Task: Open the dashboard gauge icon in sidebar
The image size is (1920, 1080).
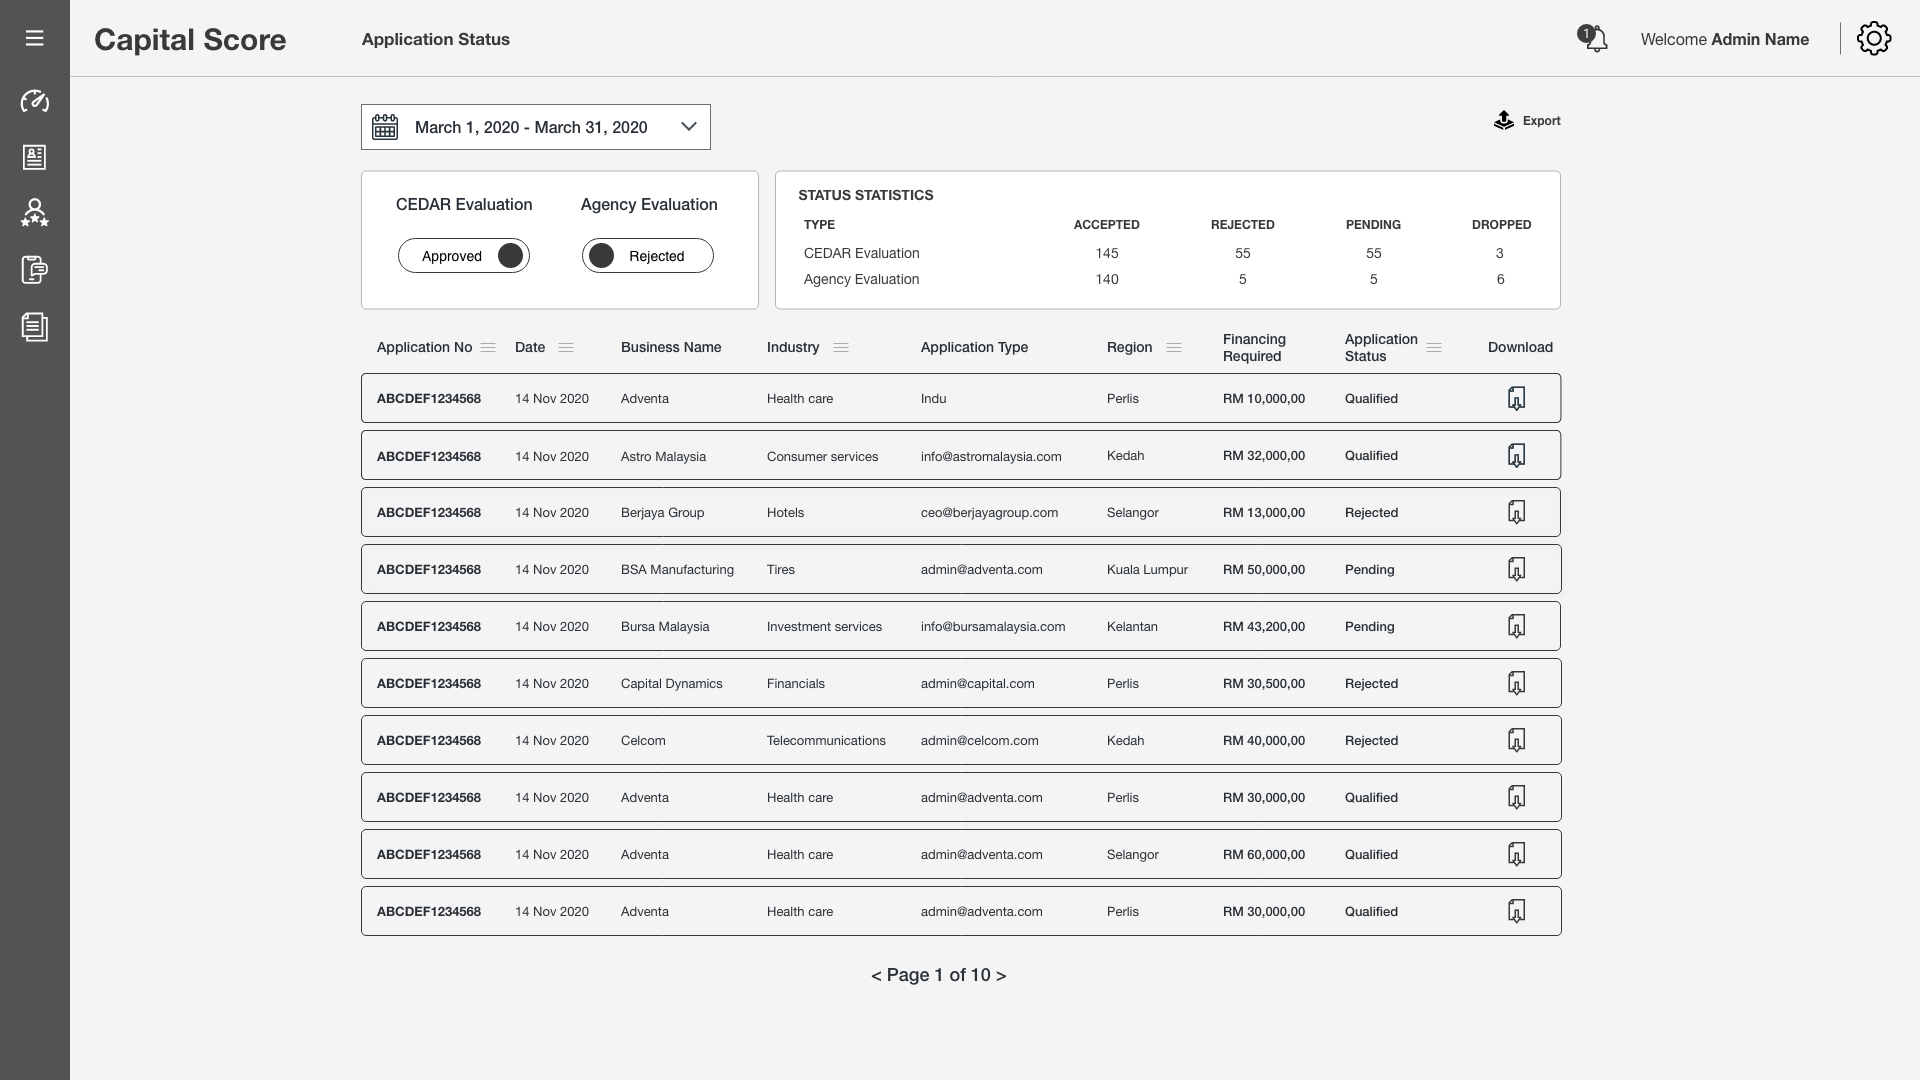Action: tap(35, 101)
